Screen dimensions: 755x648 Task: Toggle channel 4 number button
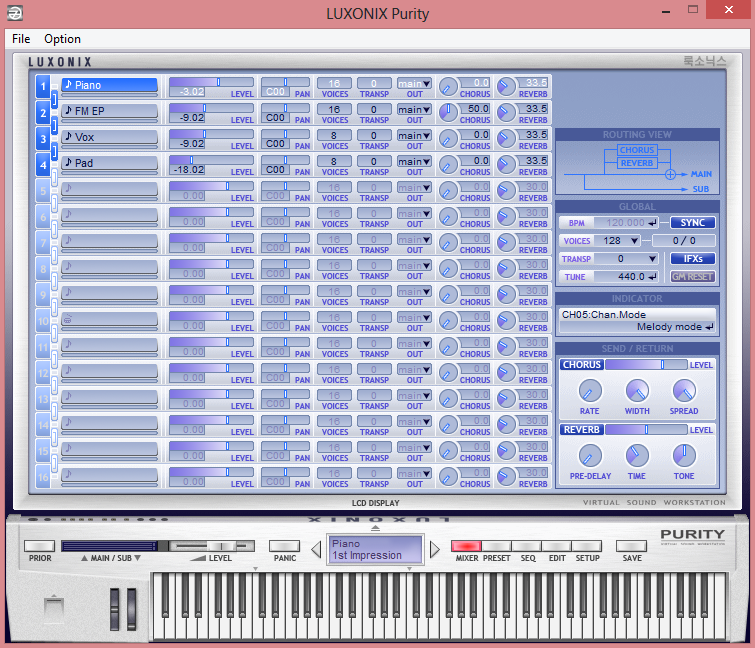tap(43, 165)
